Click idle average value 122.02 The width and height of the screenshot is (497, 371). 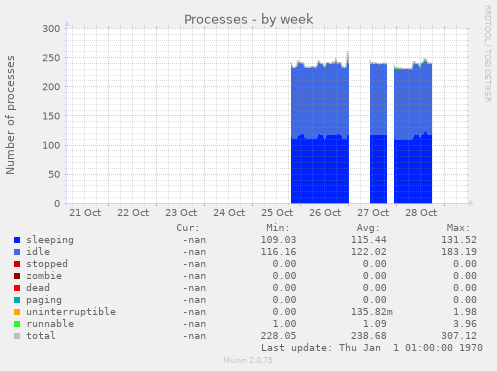369,252
